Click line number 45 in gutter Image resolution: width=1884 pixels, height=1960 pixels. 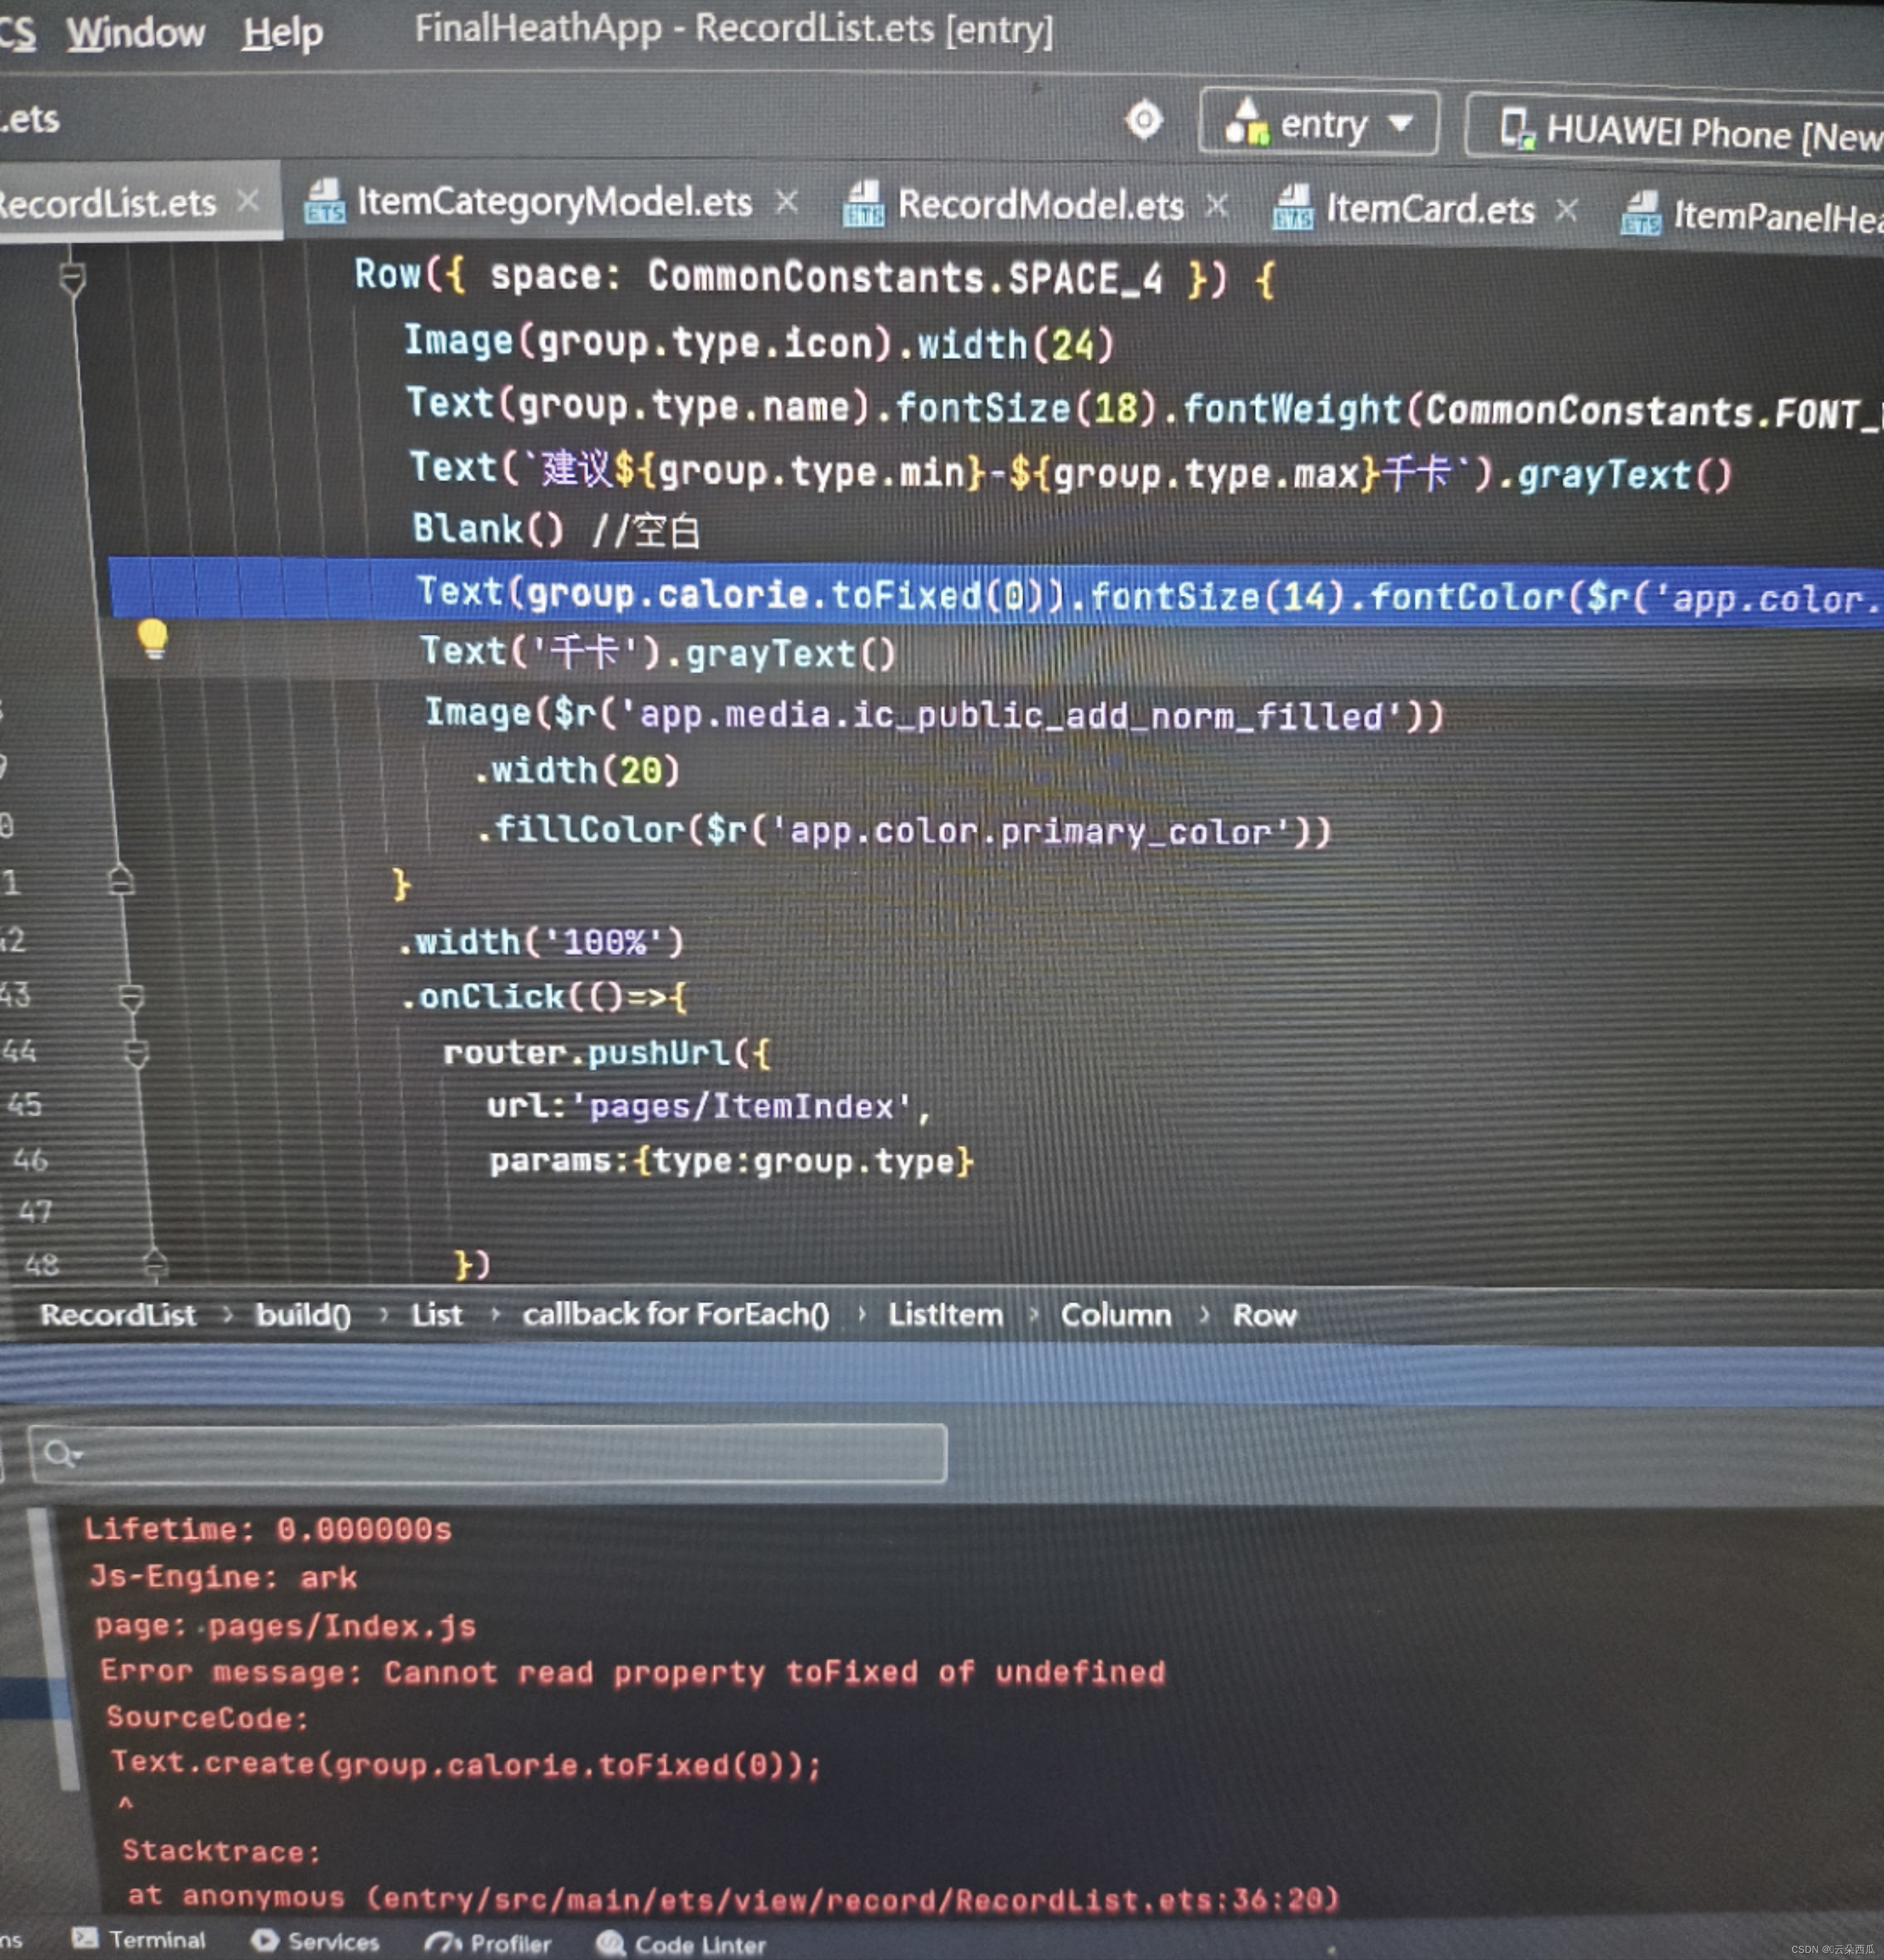click(x=24, y=1105)
